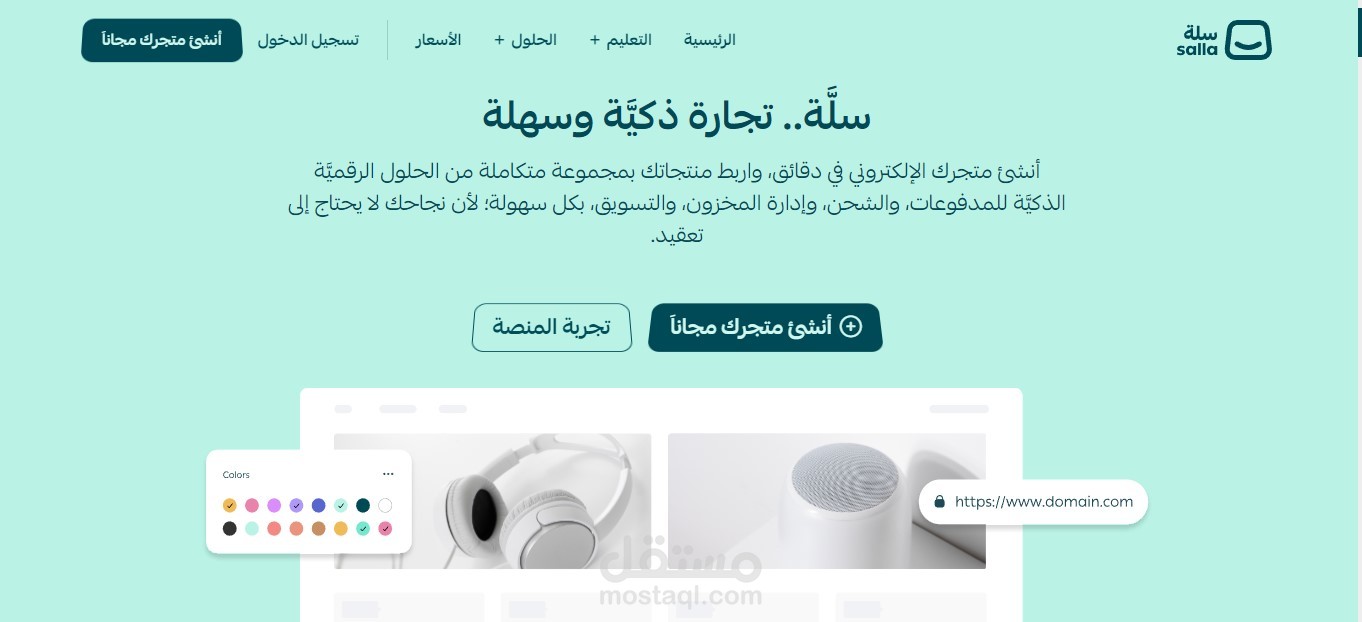Click the plus-circle icon in the hero button
This screenshot has height=622, width=1362.
[x=851, y=327]
